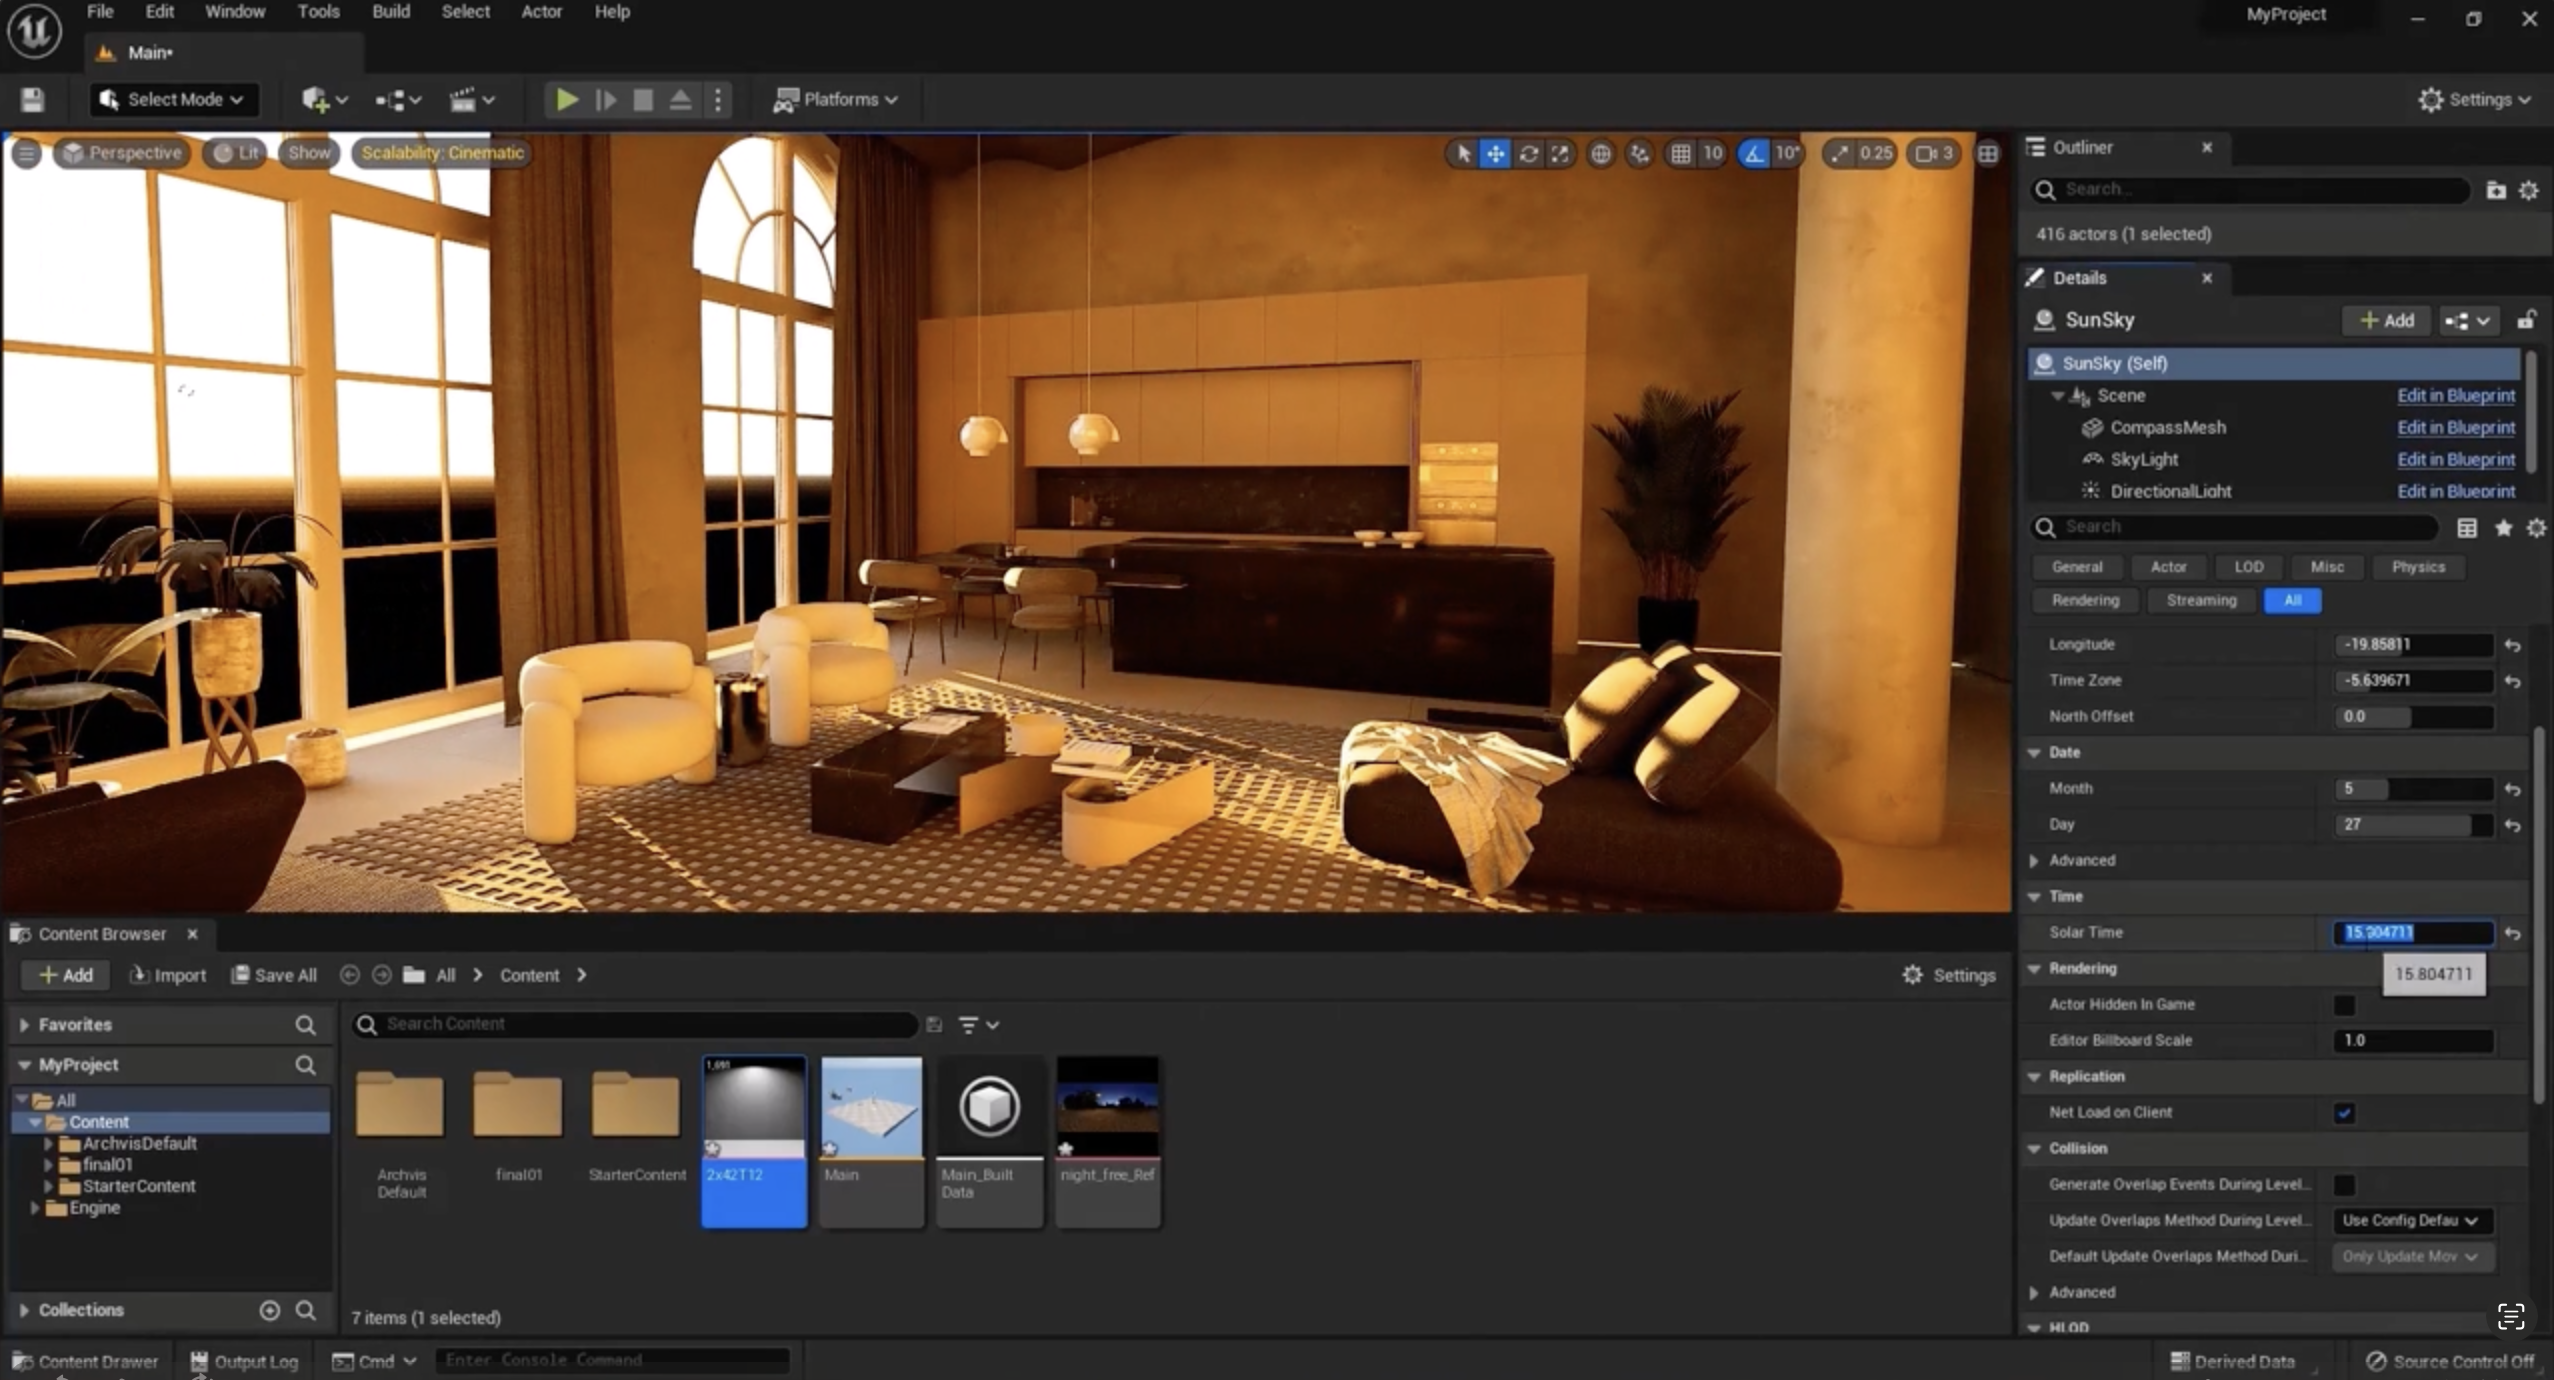Viewport: 2554px width, 1380px height.
Task: Click the Play button in toolbar
Action: 566,99
